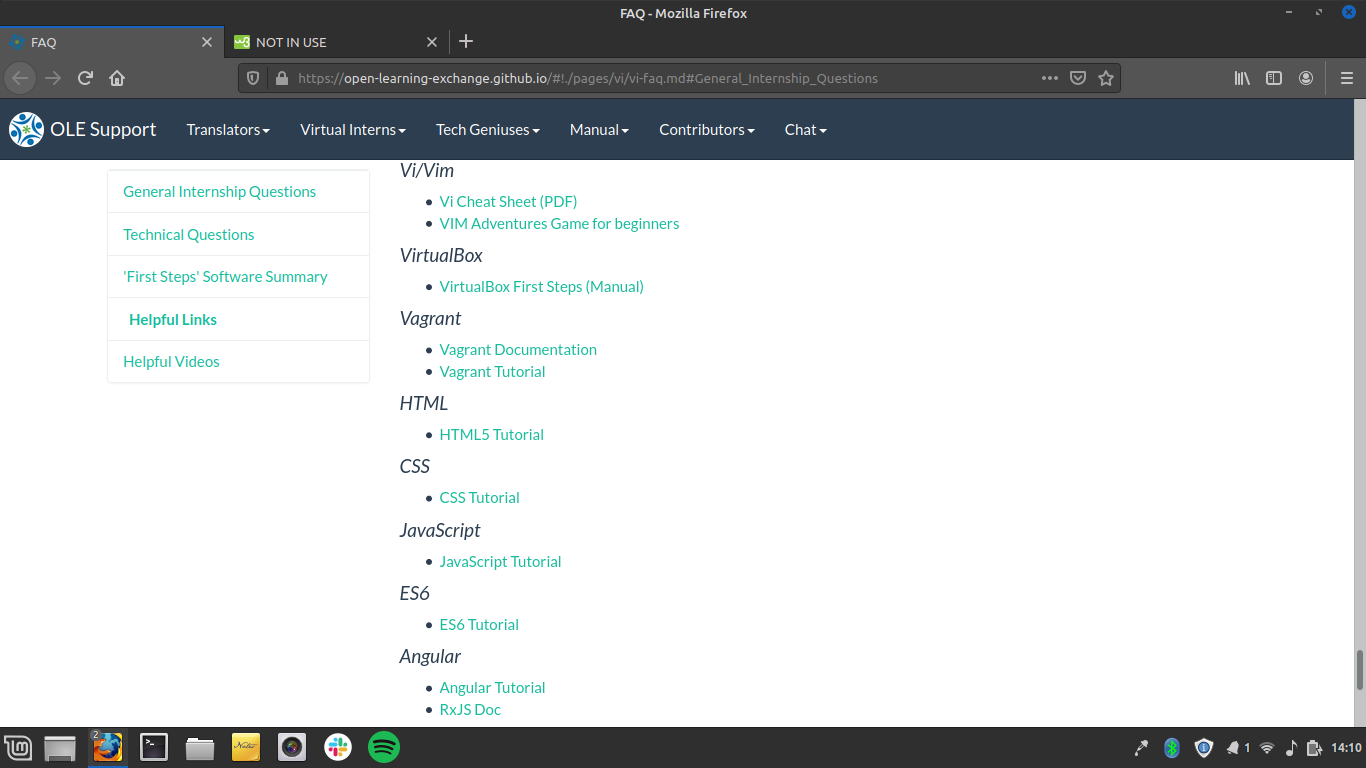The image size is (1366, 768).
Task: Open 'First Steps' Software Summary sidebar item
Action: point(225,276)
